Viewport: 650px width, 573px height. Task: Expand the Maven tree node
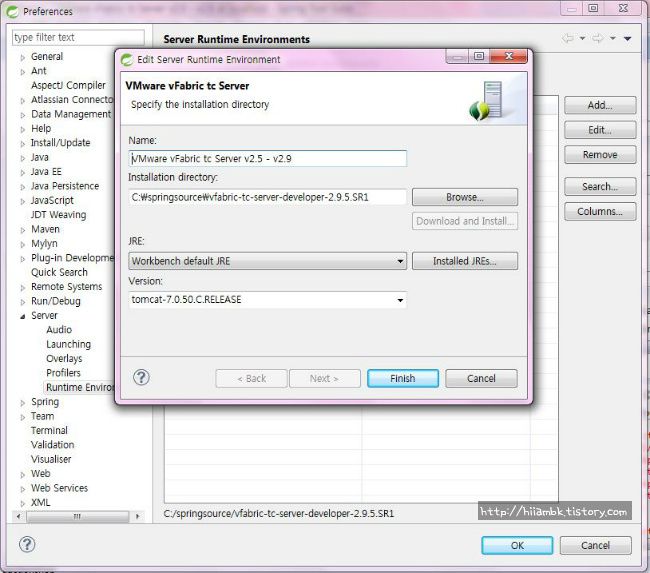pos(23,230)
